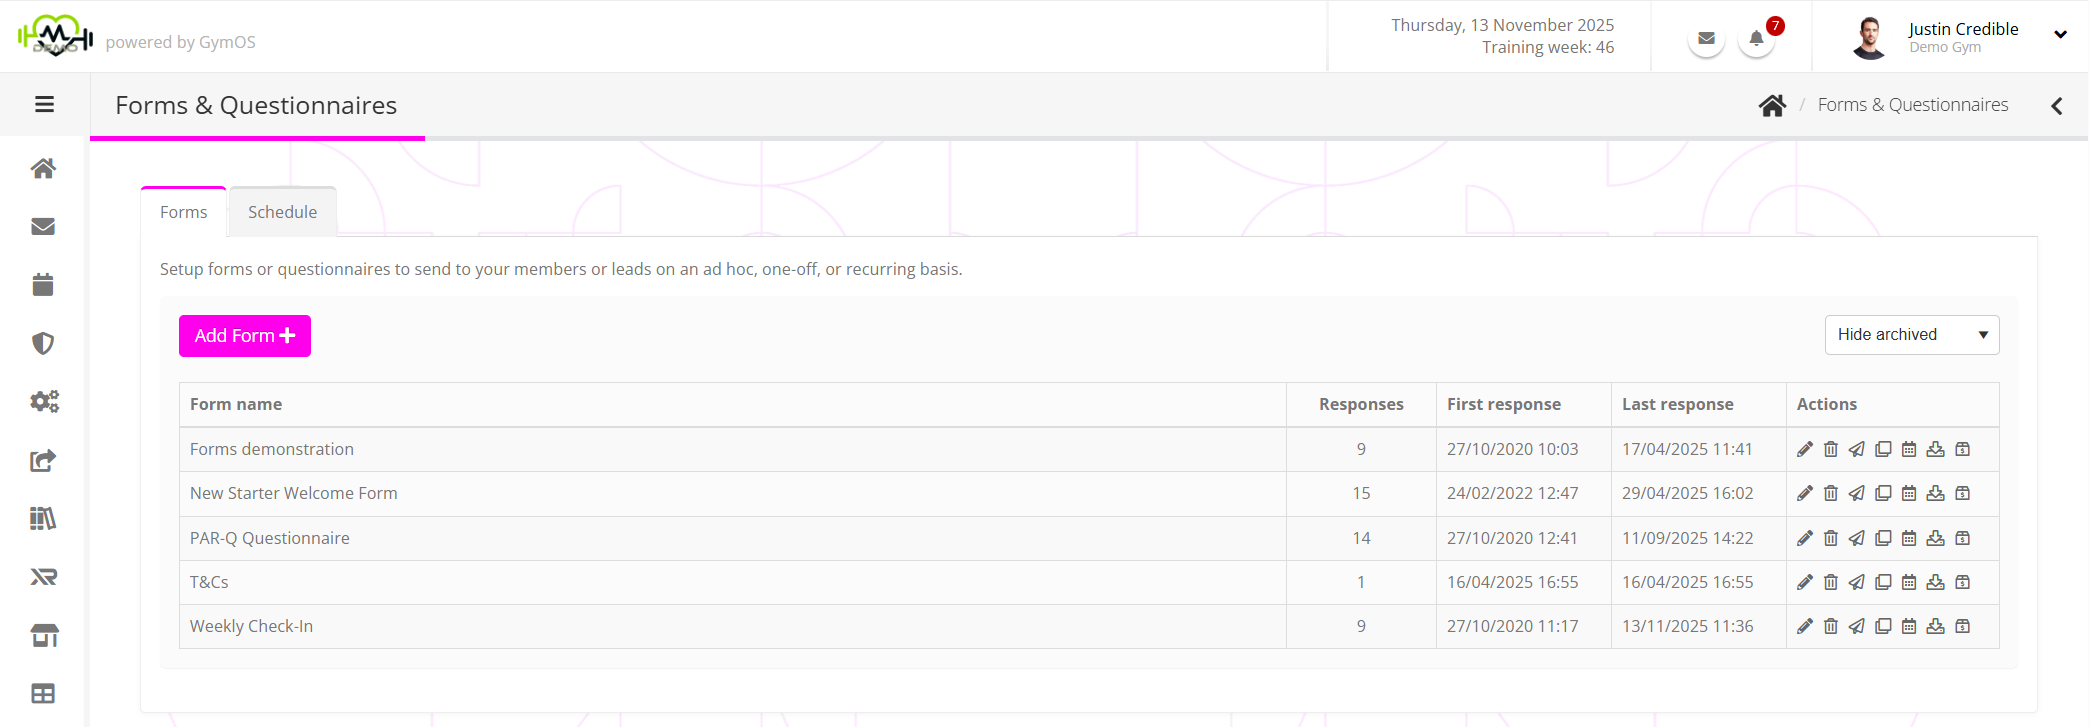The image size is (2090, 727).
Task: Click archive box icon for PAR-Q Questionnaire
Action: tap(1963, 538)
